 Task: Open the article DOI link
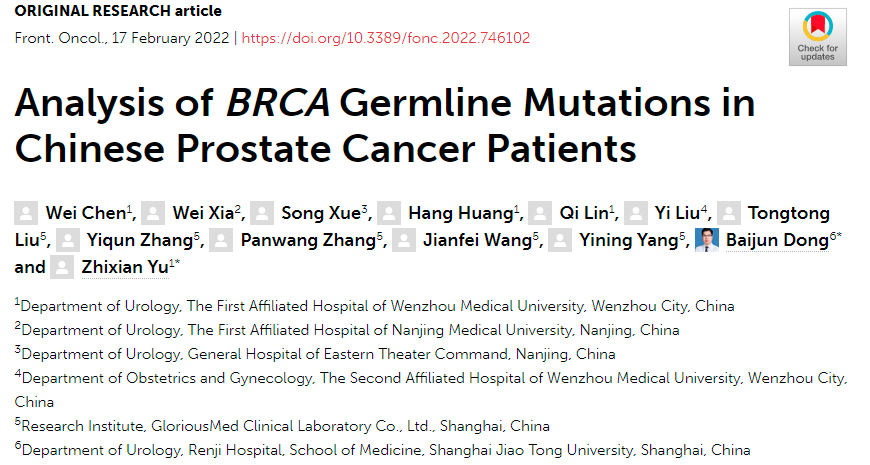point(386,38)
